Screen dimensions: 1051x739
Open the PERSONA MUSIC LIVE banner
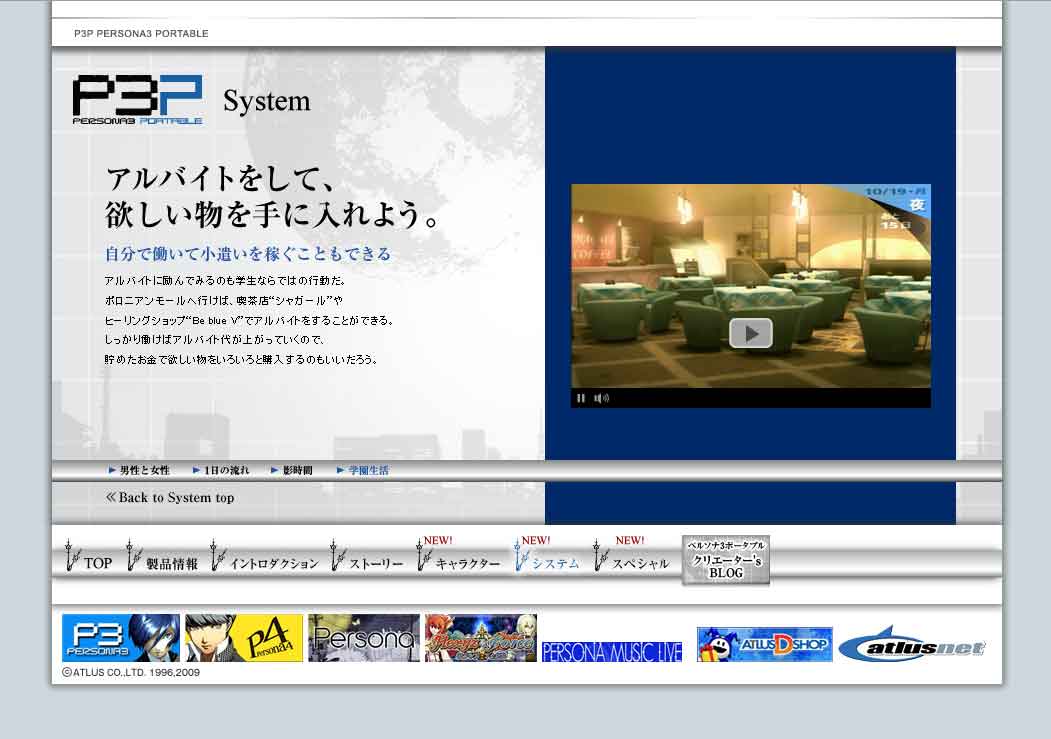pyautogui.click(x=612, y=651)
